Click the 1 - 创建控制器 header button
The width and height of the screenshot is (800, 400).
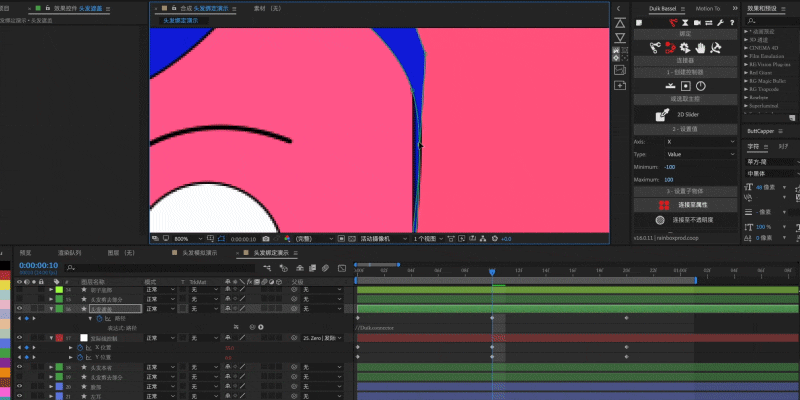click(x=685, y=72)
